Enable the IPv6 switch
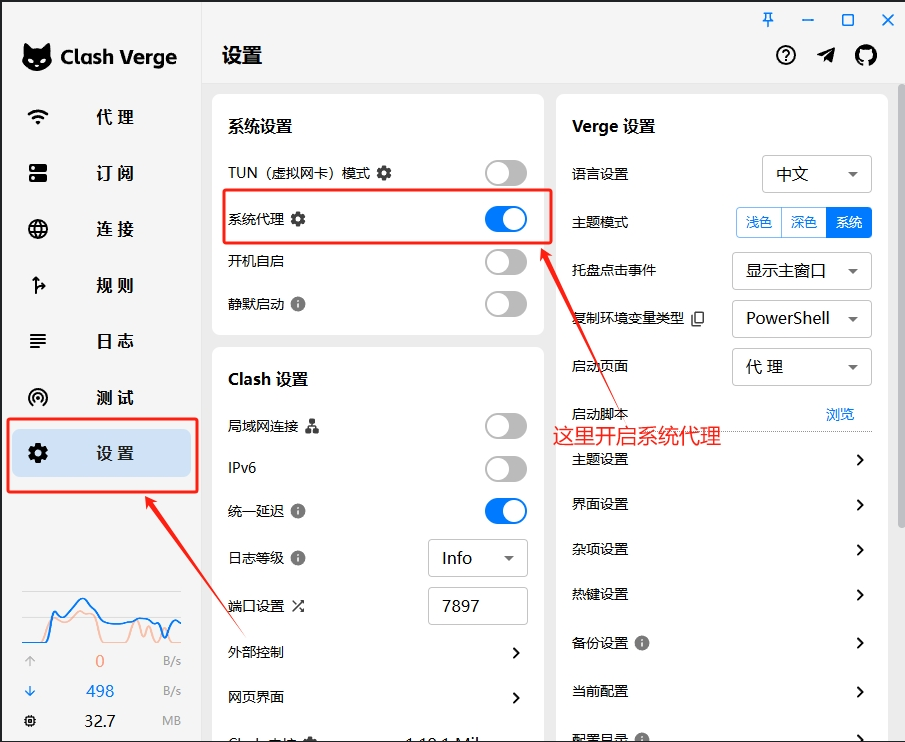Screen dimensions: 905x742 pyautogui.click(x=506, y=468)
